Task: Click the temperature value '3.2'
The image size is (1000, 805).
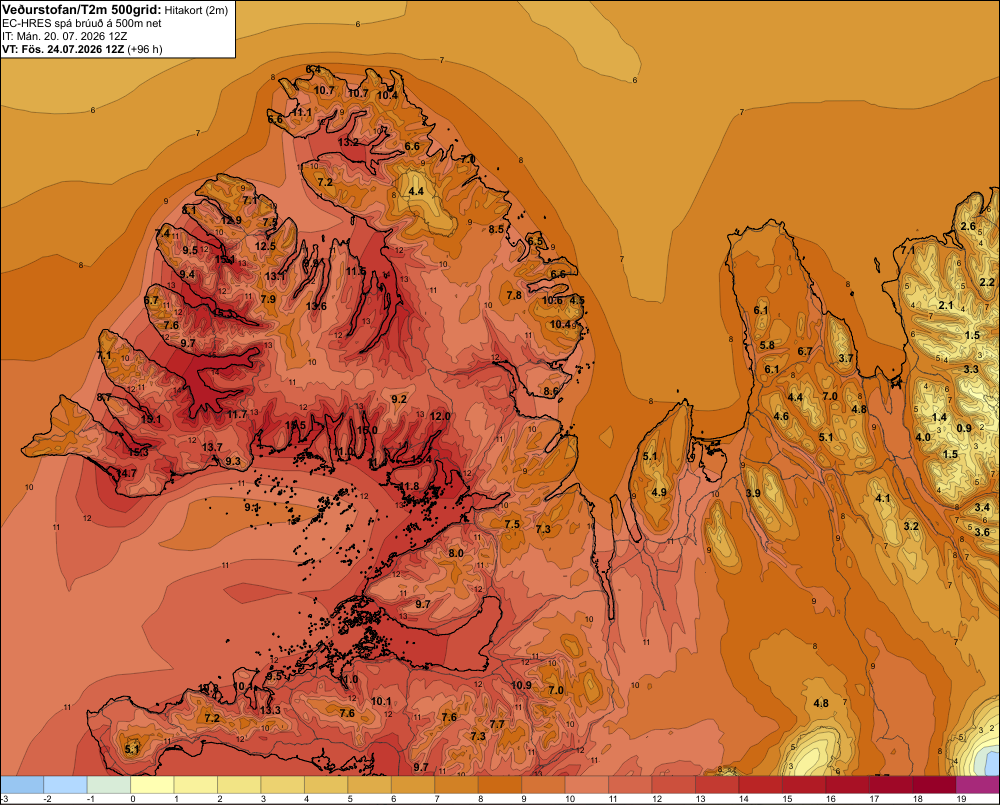Action: [x=911, y=526]
